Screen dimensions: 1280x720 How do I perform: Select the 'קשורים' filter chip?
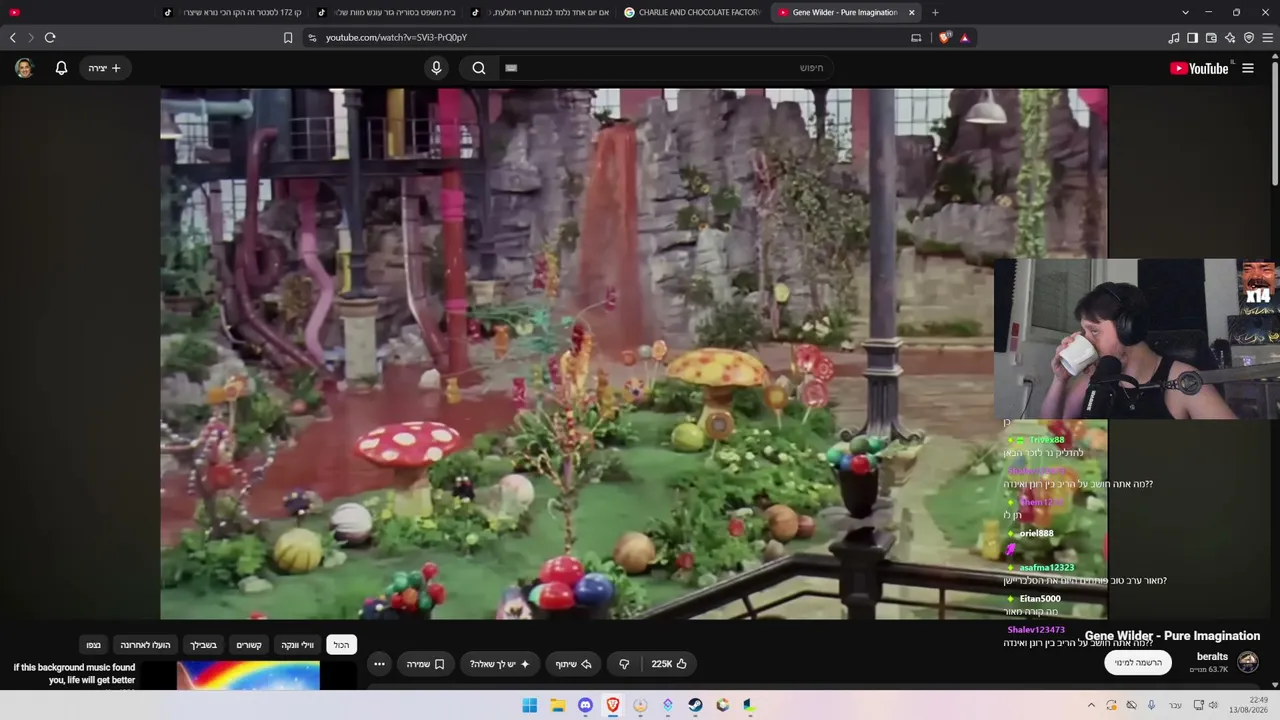click(x=248, y=645)
